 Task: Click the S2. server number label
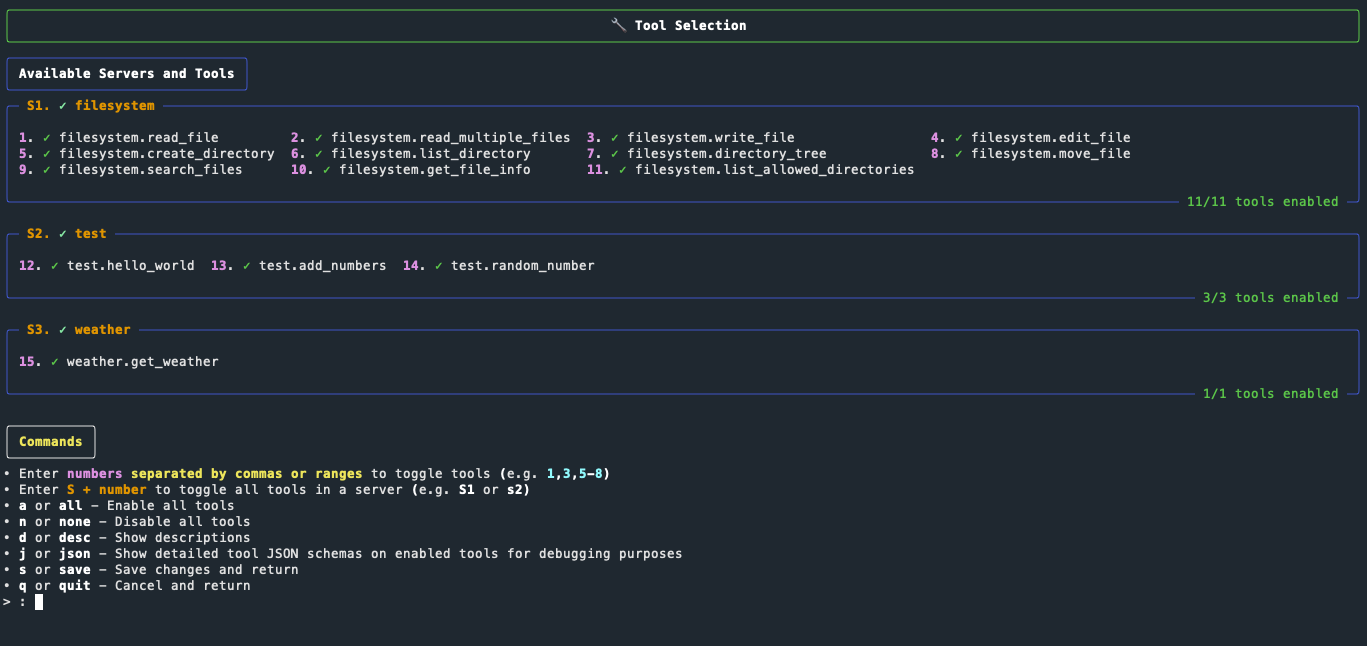(39, 234)
